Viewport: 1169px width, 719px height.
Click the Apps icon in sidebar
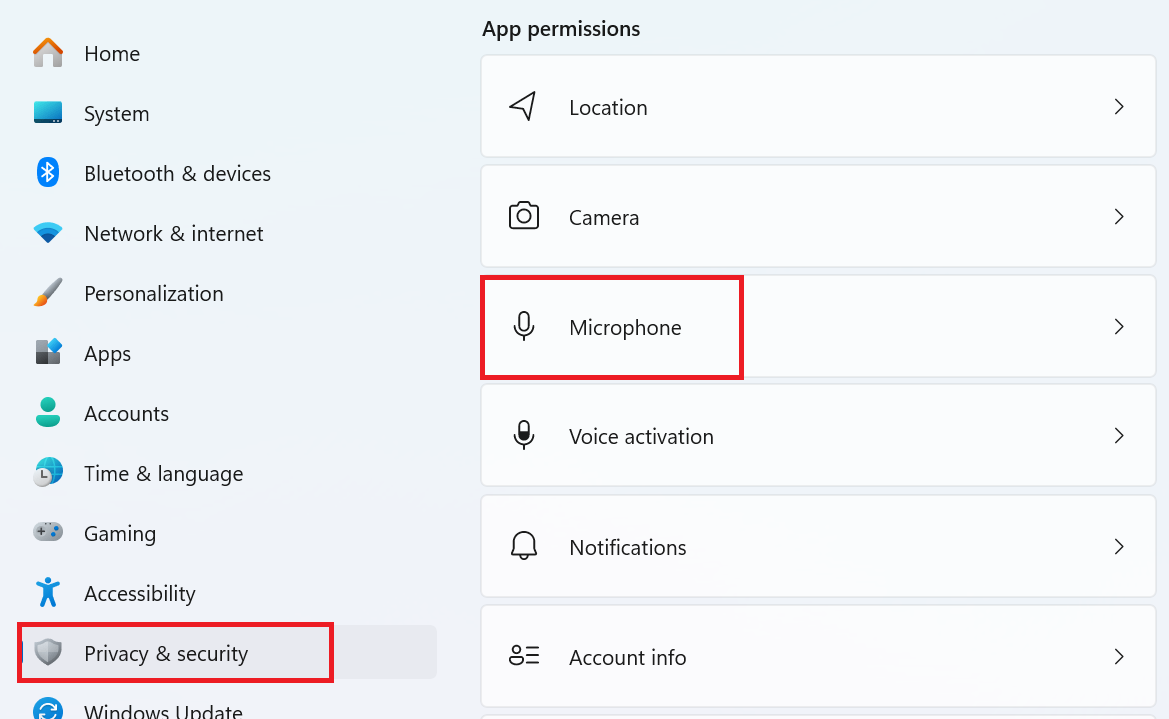click(48, 352)
